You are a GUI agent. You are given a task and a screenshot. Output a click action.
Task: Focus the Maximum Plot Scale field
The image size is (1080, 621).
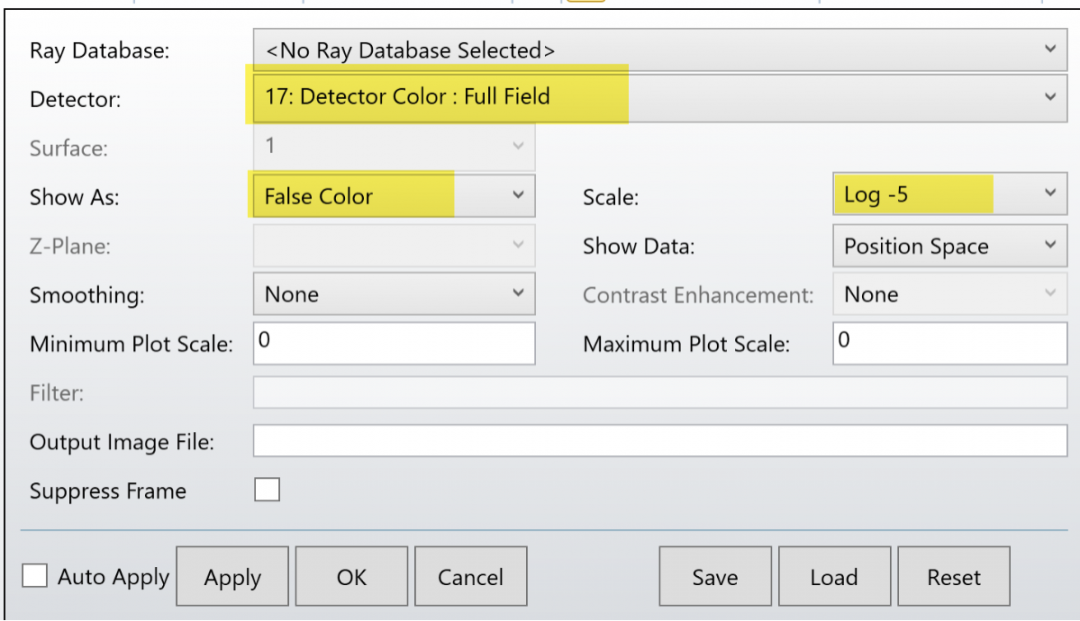[x=950, y=344]
